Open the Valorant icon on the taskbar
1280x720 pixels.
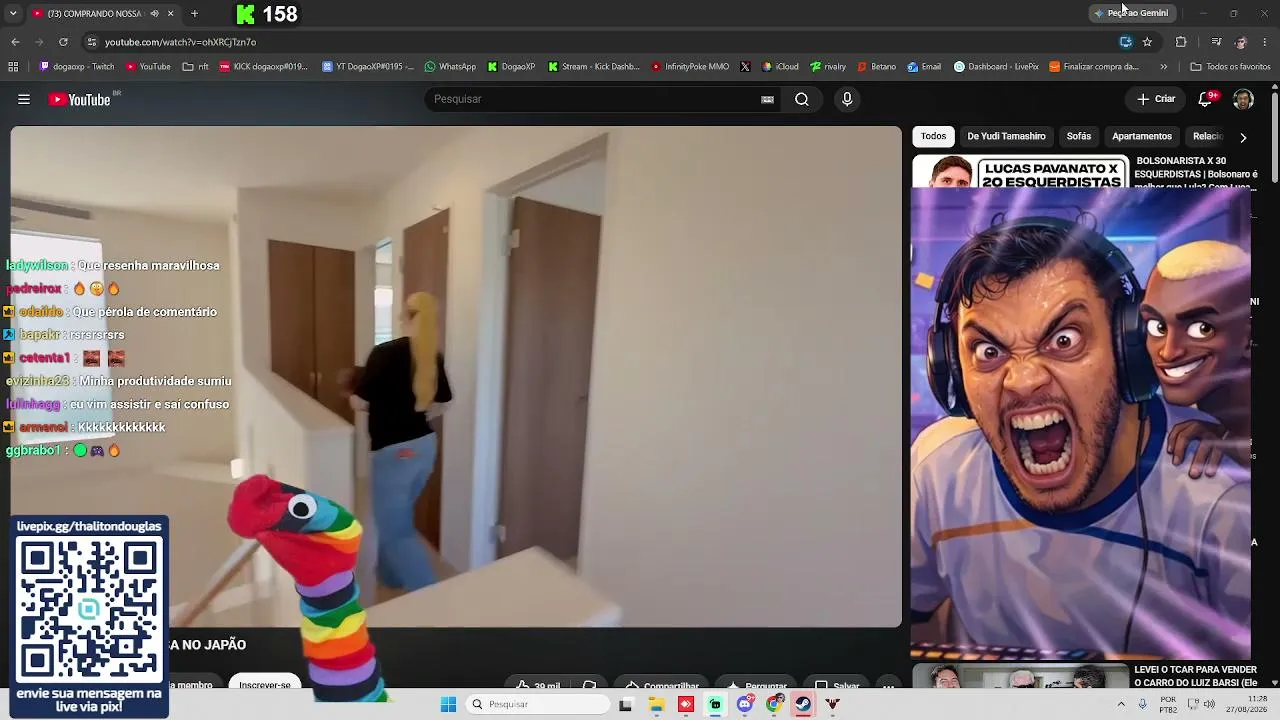click(832, 704)
